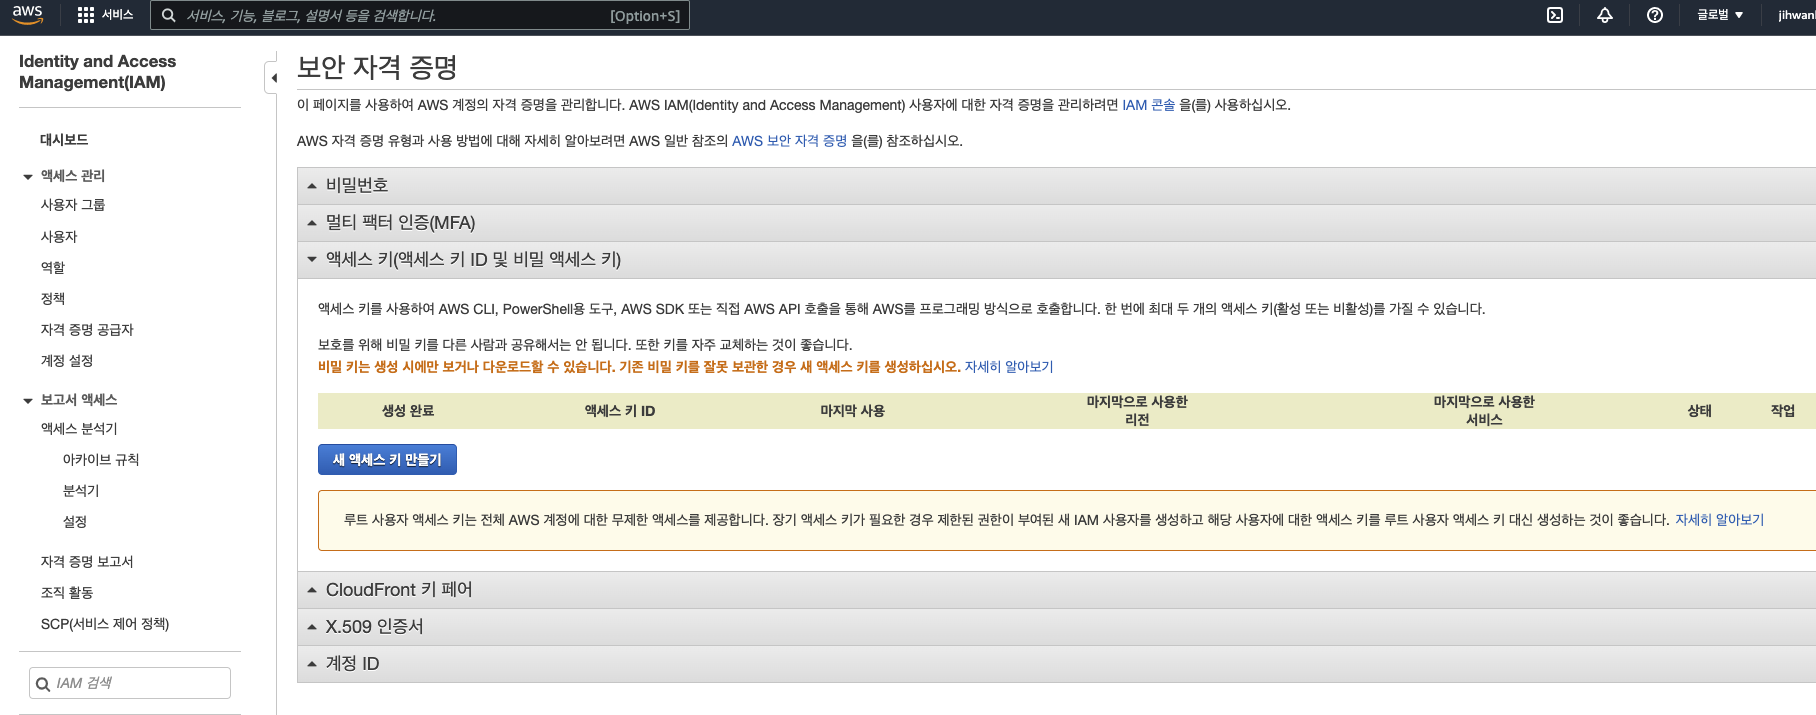Click the 마지막으로 사용한 서비스 column header
The width and height of the screenshot is (1816, 715).
pyautogui.click(x=1484, y=411)
